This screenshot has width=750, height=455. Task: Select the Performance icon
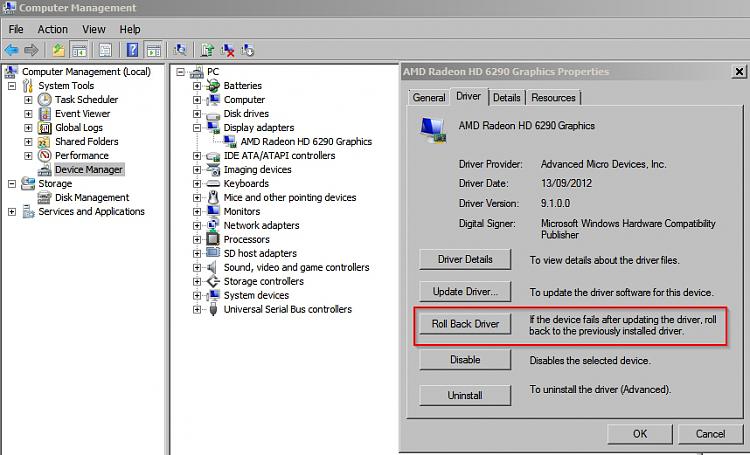[44, 155]
